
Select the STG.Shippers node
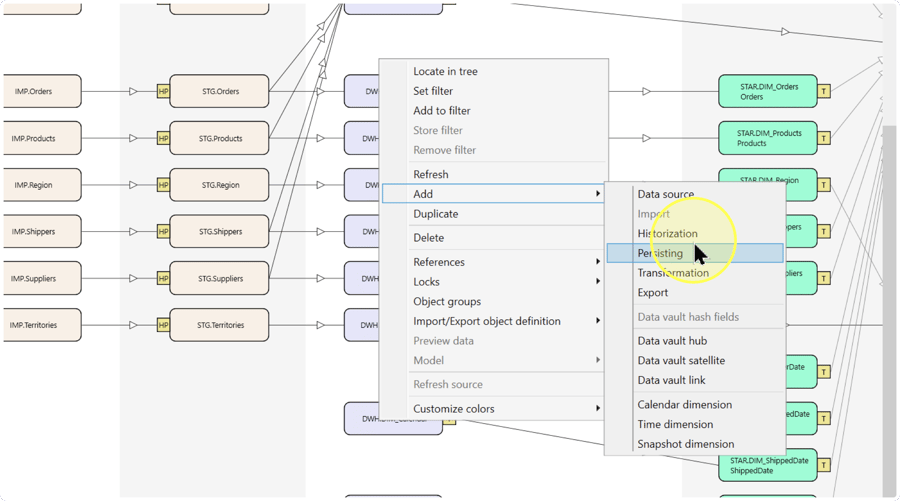coord(219,232)
